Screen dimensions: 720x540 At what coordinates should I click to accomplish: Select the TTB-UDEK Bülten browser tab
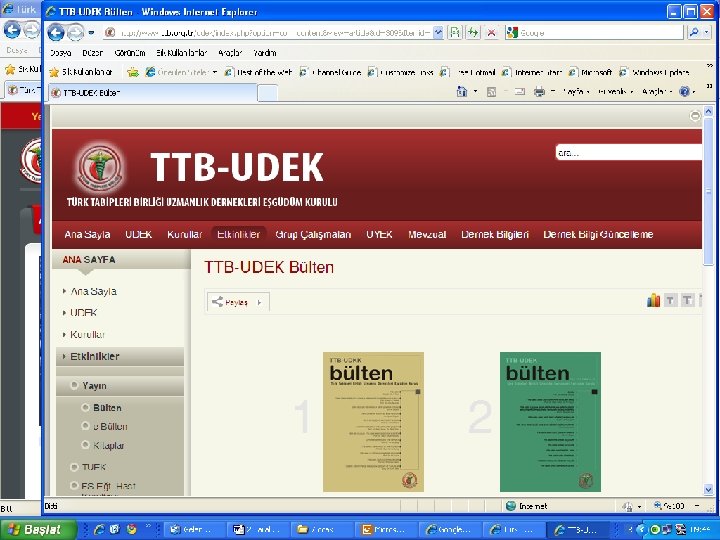click(x=152, y=93)
